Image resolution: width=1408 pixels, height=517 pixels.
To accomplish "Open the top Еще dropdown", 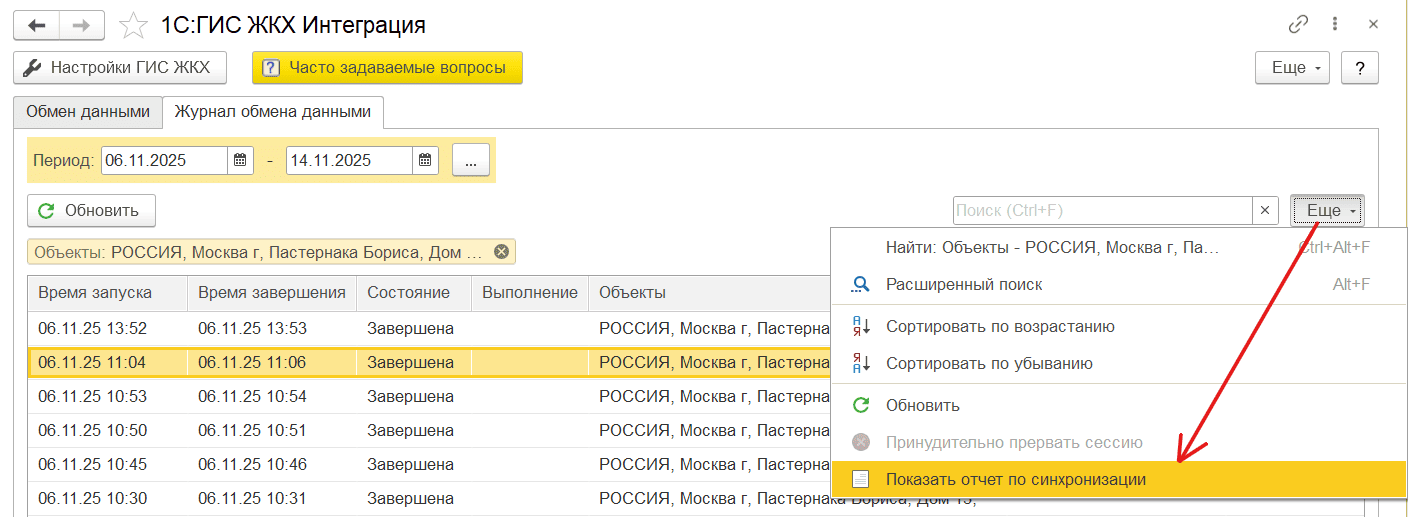I will [1292, 68].
